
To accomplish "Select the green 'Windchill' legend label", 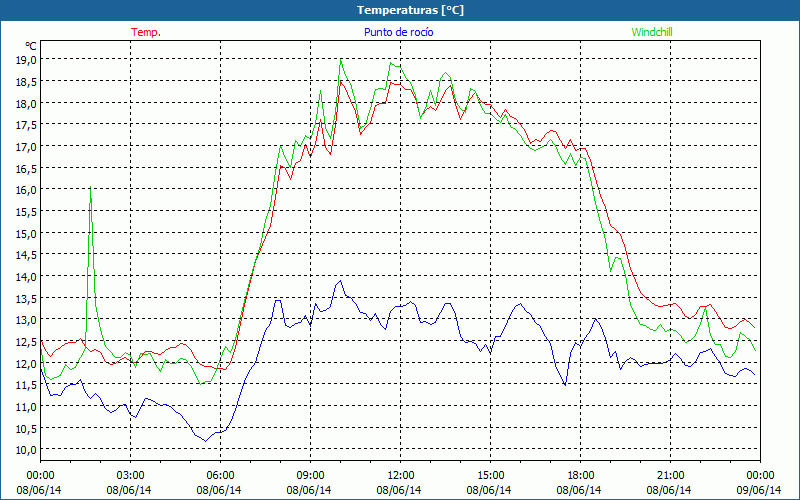I will [652, 32].
